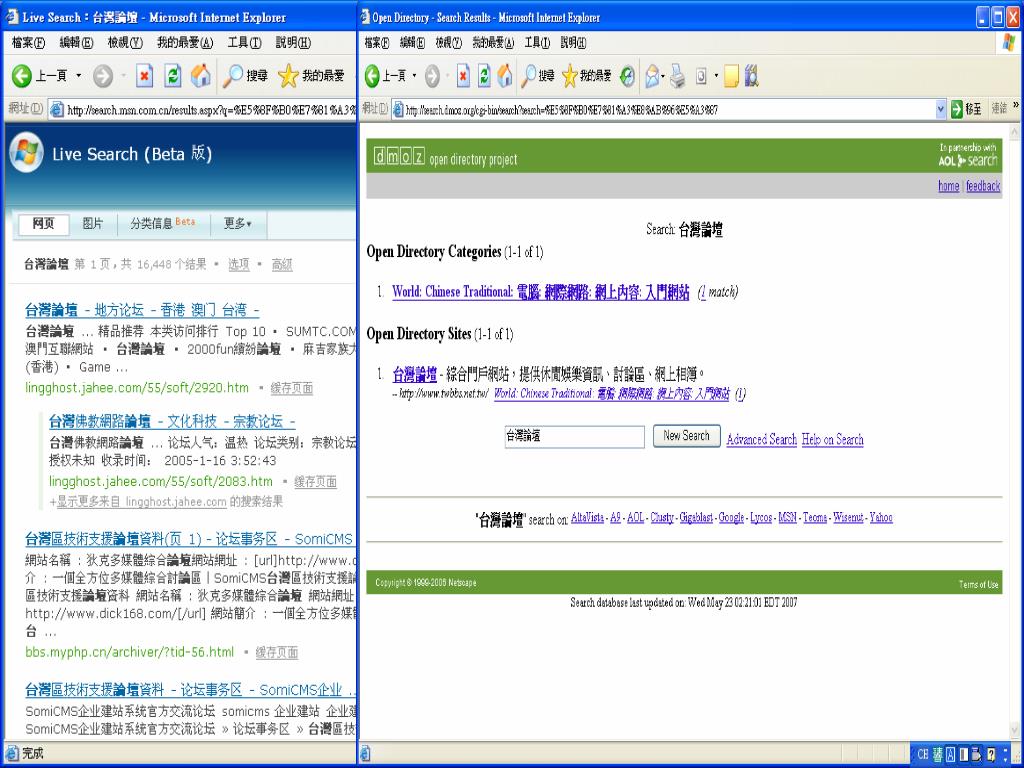The width and height of the screenshot is (1024, 768).
Task: Click the AOL search partnership logo
Action: (x=967, y=156)
